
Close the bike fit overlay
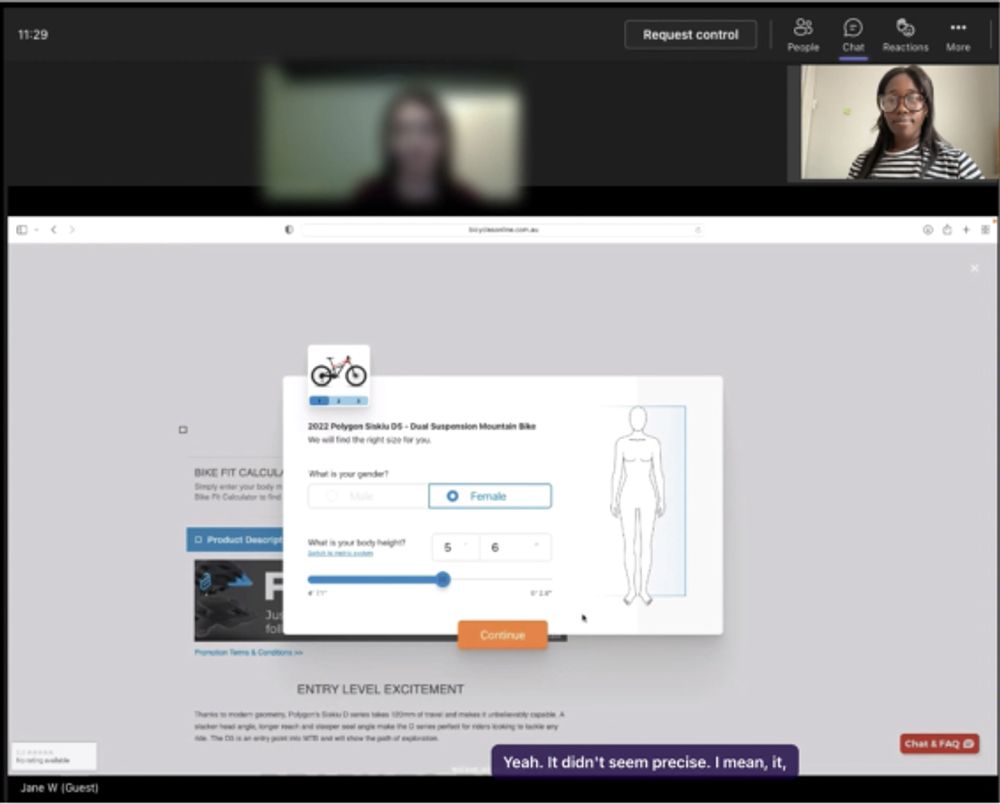click(974, 268)
